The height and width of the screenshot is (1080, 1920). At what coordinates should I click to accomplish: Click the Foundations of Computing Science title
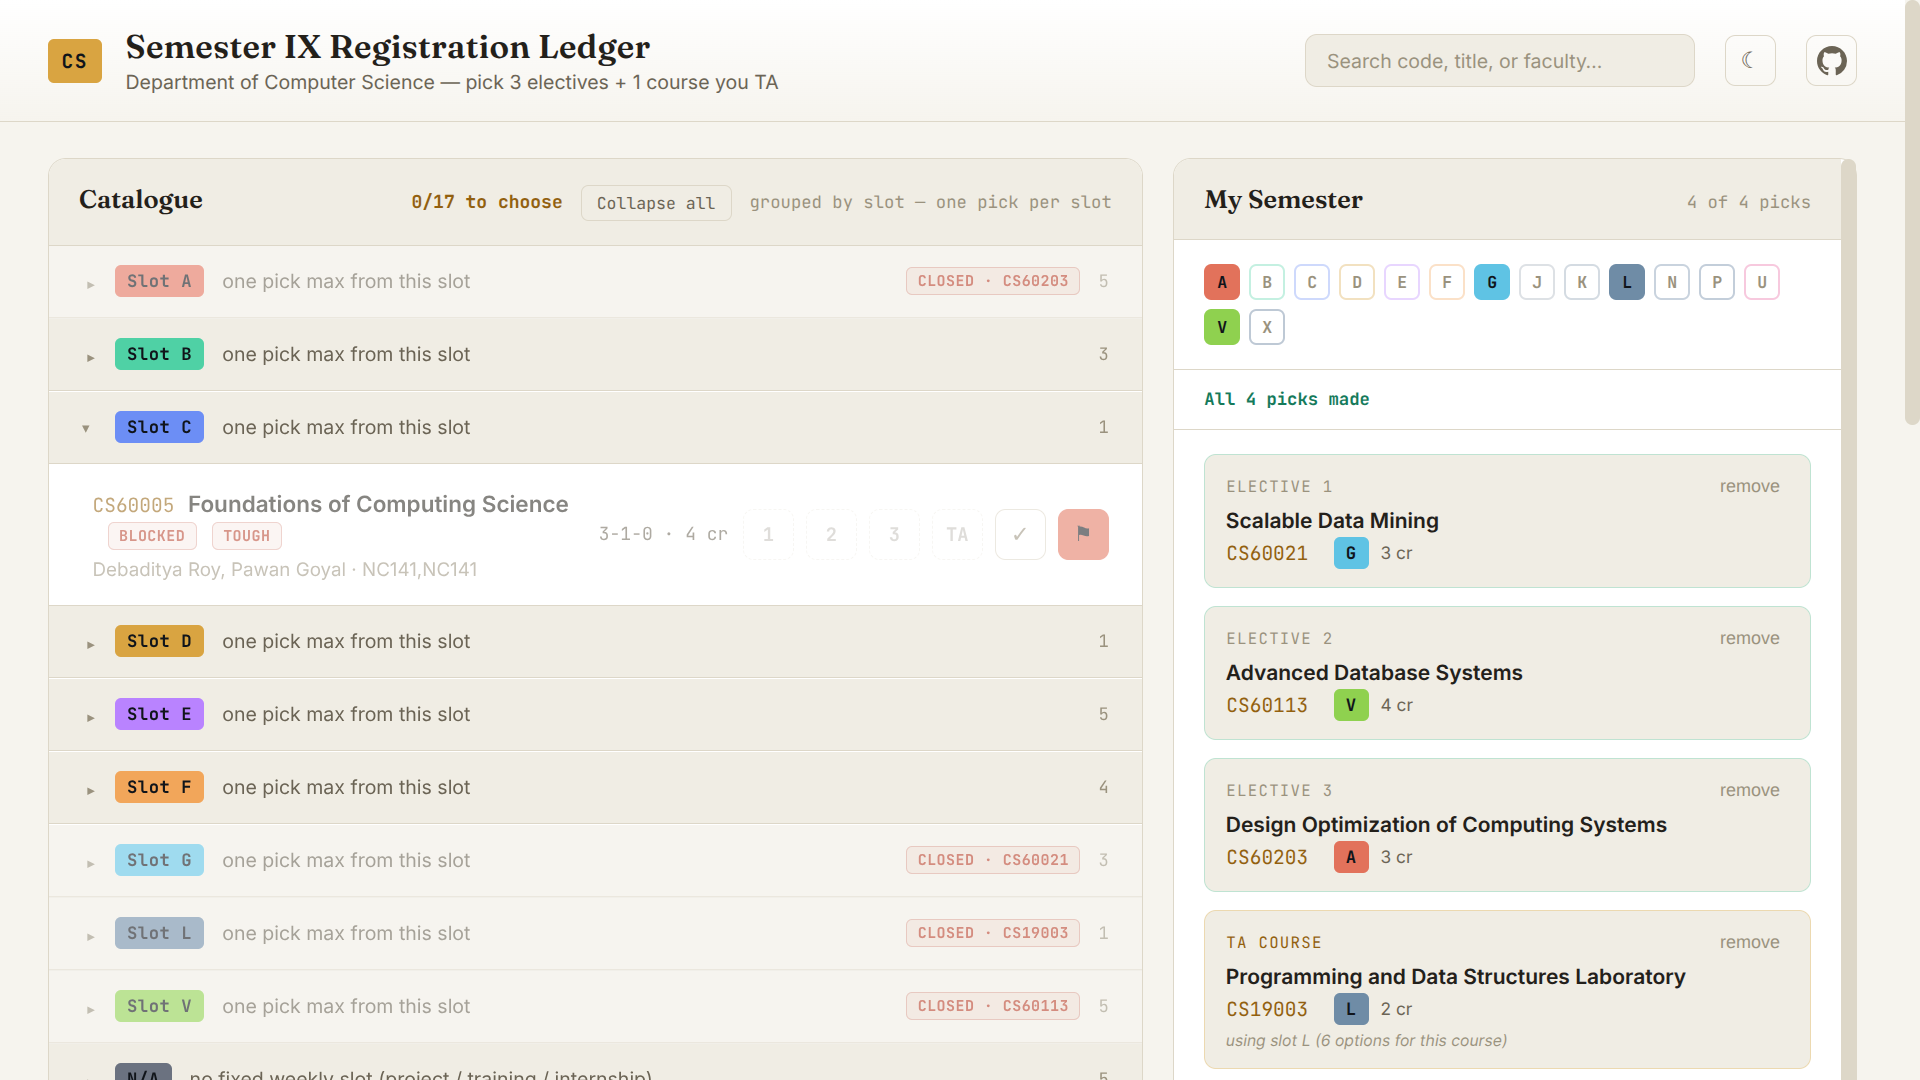(378, 504)
